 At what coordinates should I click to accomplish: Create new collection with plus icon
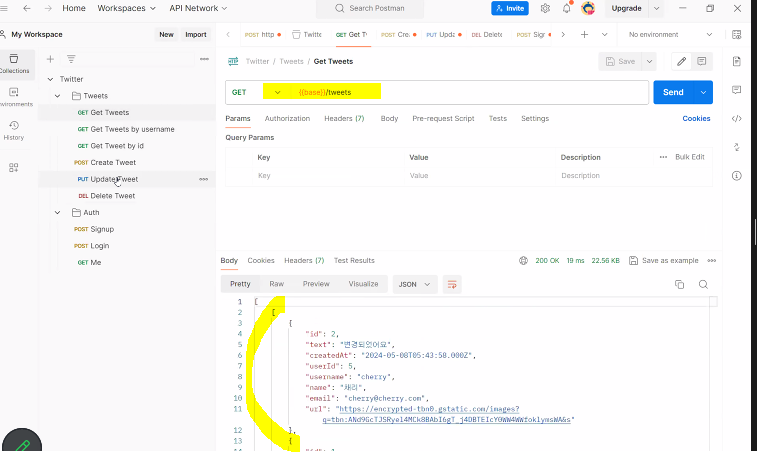pos(50,59)
